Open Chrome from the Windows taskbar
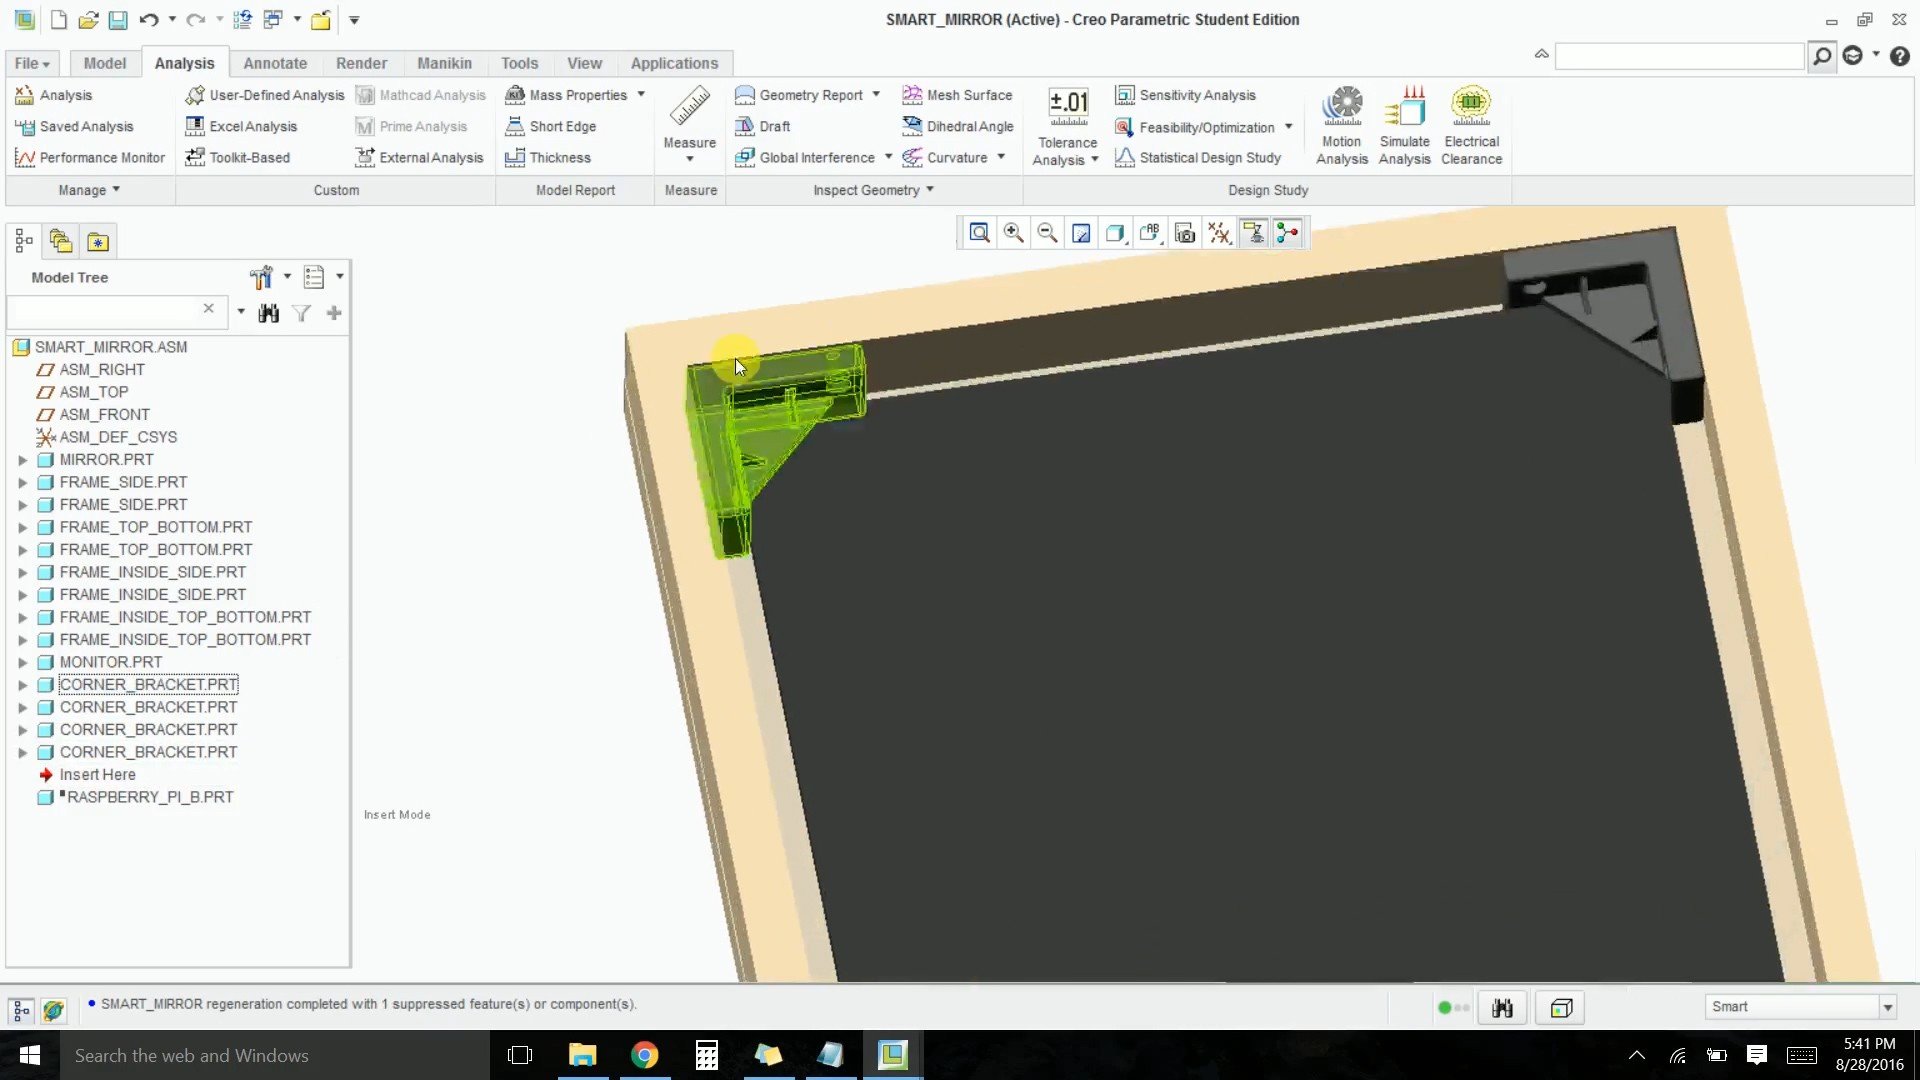This screenshot has height=1080, width=1920. (x=644, y=1055)
